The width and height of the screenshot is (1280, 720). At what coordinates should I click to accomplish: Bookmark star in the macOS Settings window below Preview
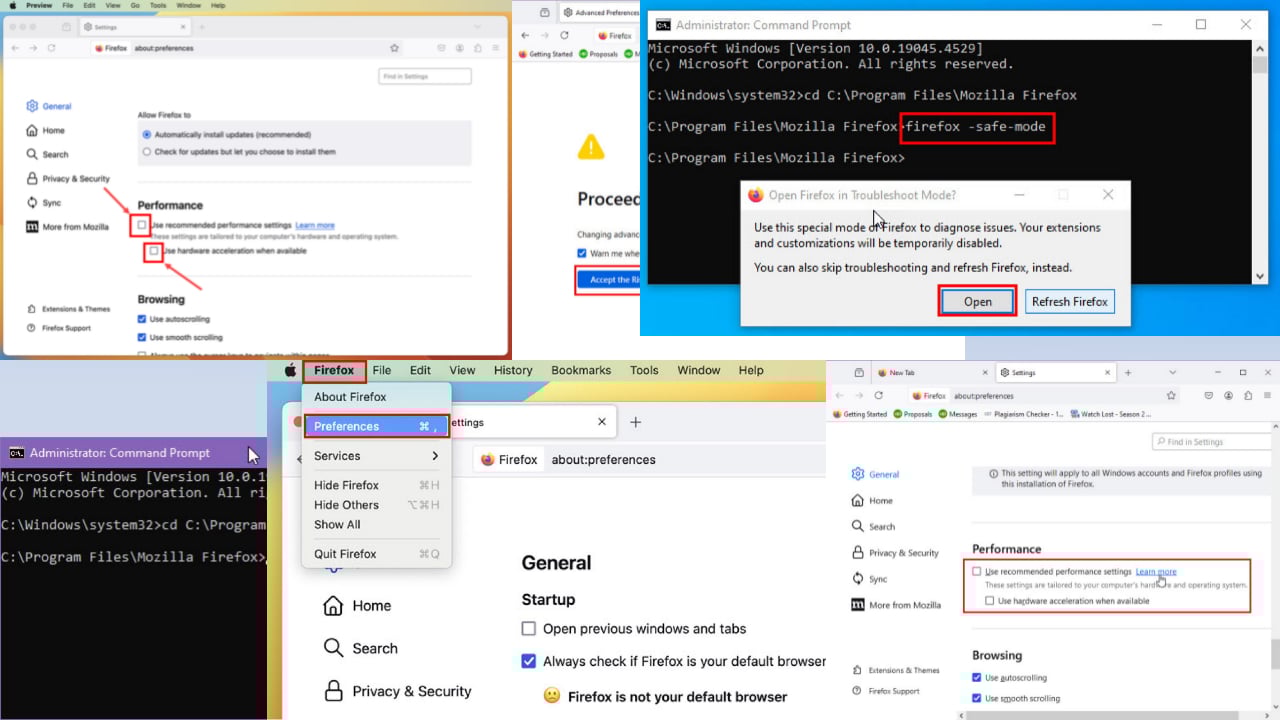pos(394,48)
